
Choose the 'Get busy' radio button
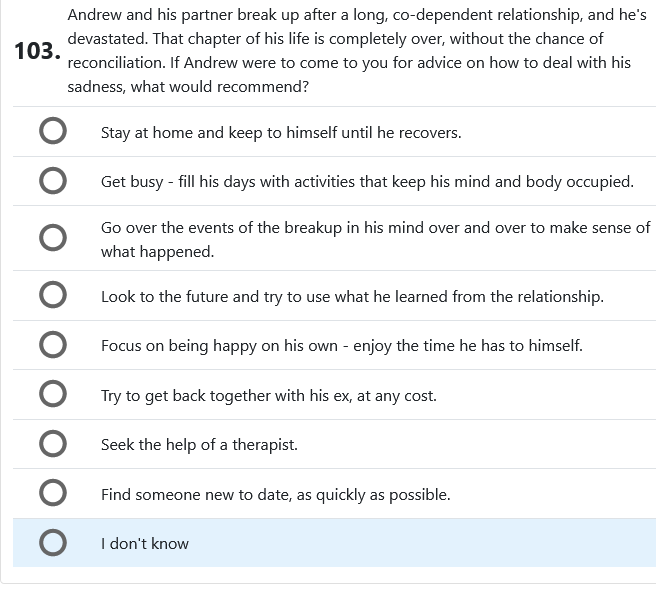pos(53,181)
